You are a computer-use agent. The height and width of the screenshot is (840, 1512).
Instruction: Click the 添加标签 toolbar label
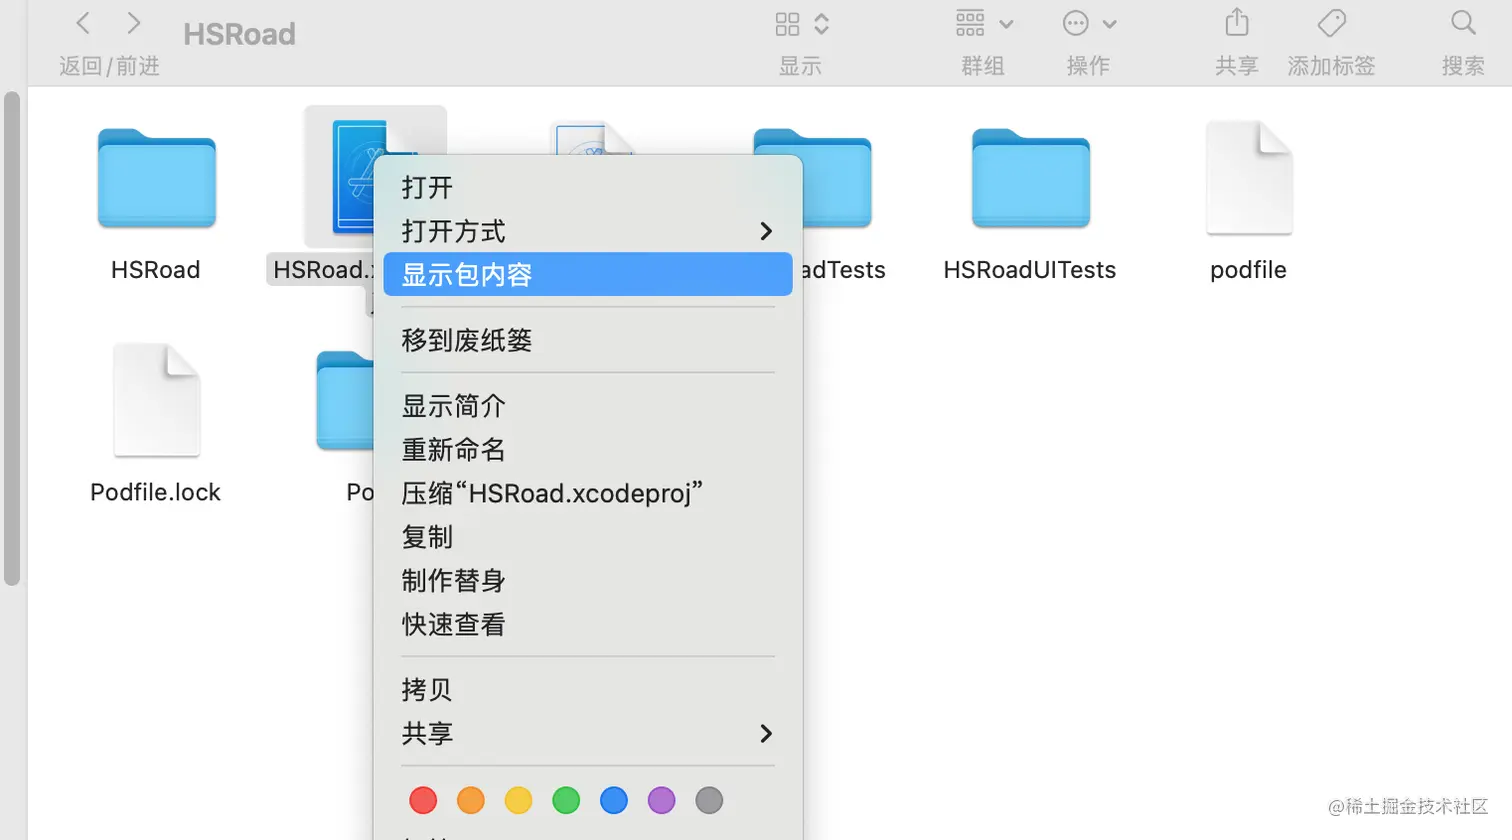pyautogui.click(x=1331, y=66)
